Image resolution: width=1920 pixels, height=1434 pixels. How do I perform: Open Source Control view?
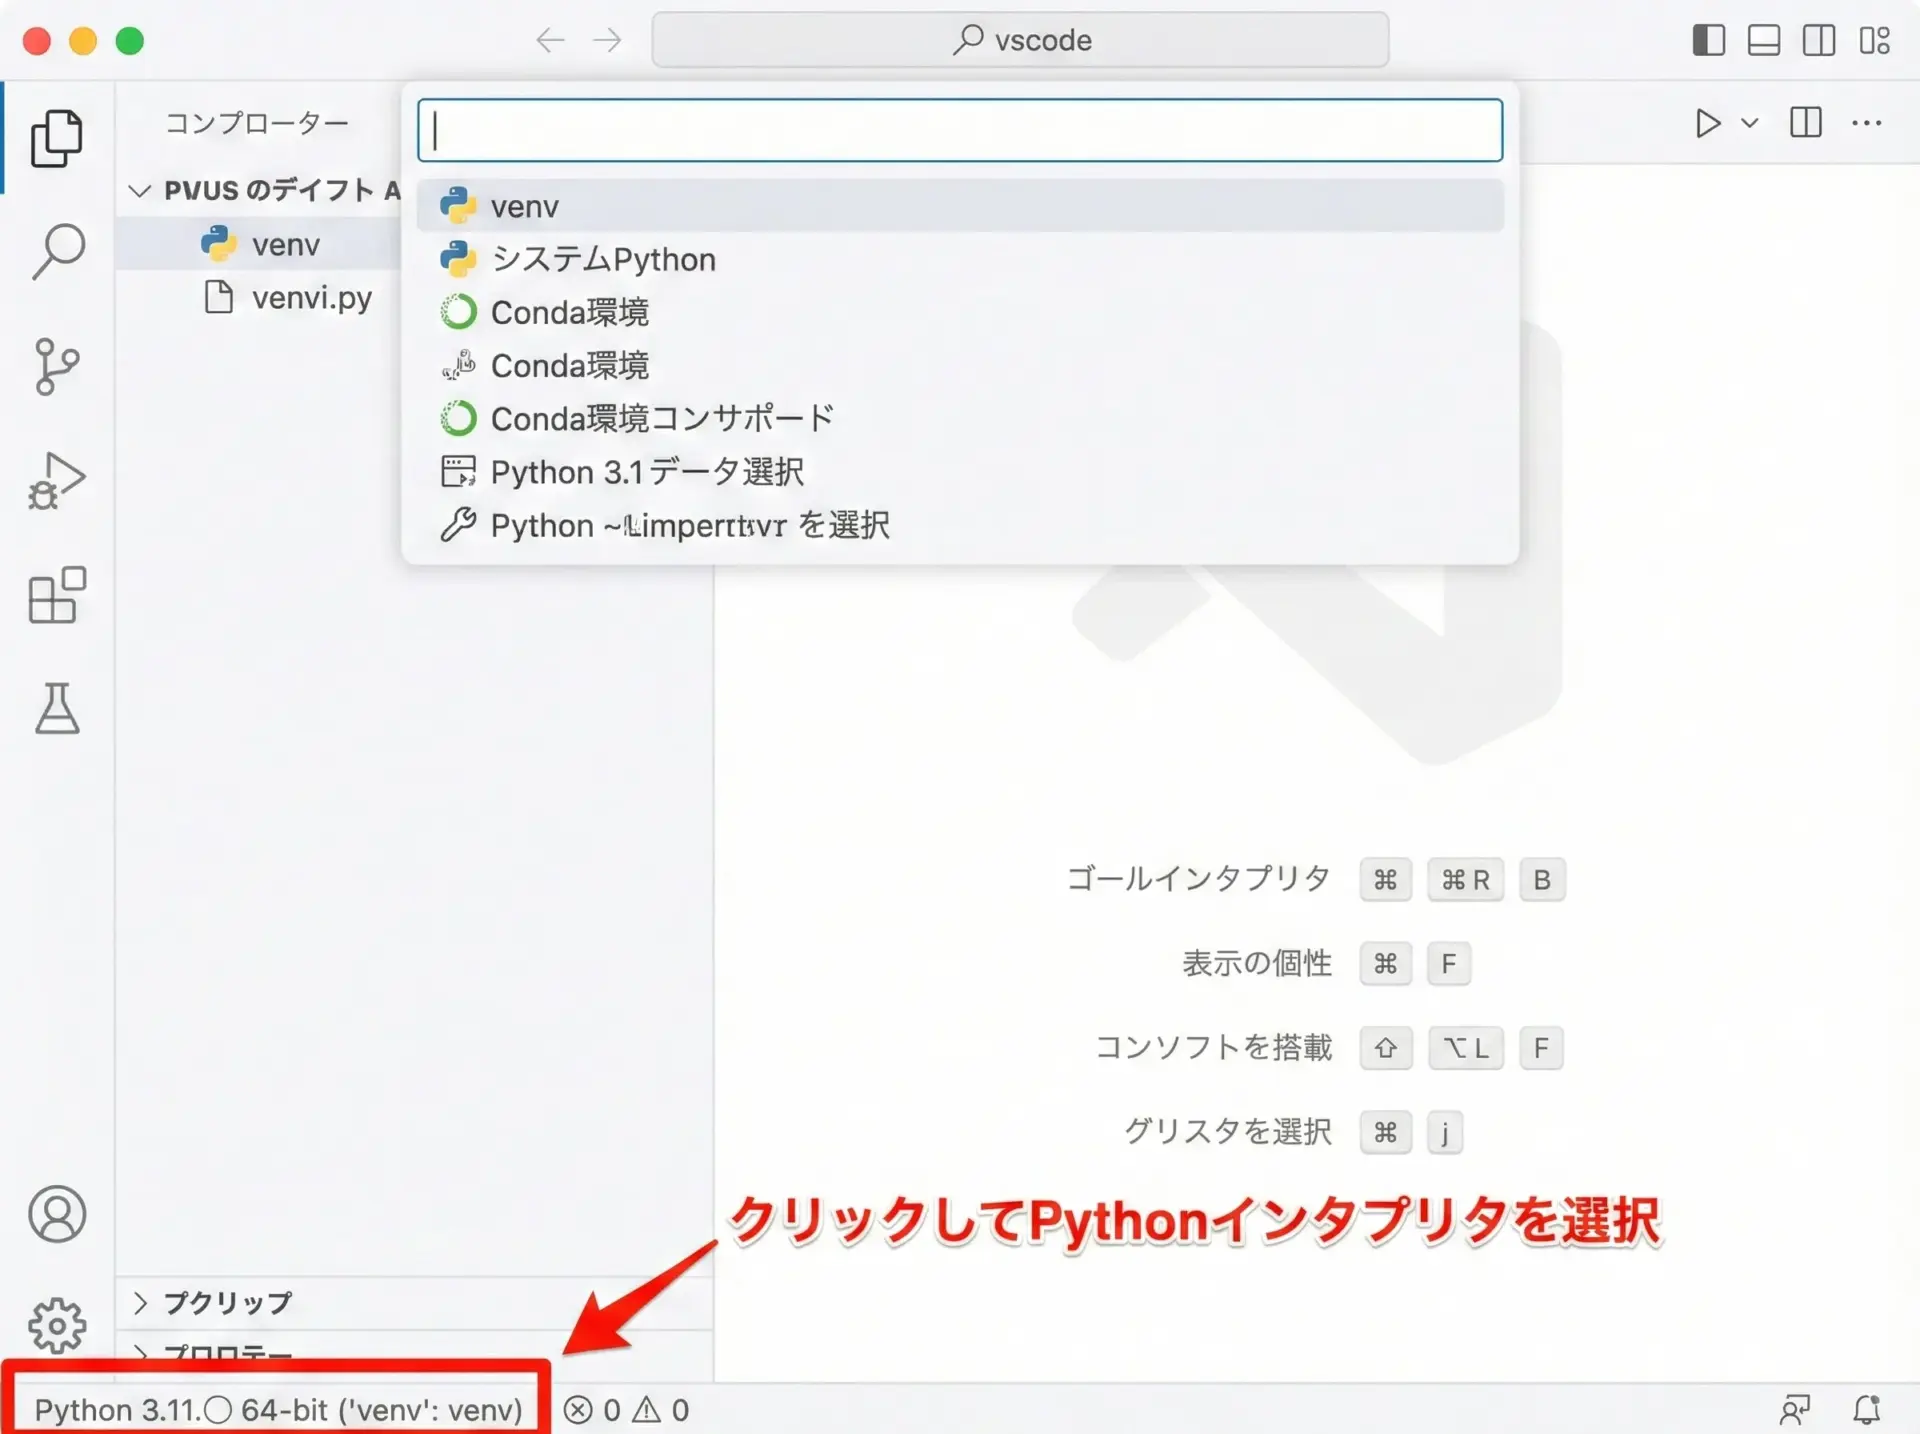[x=56, y=366]
